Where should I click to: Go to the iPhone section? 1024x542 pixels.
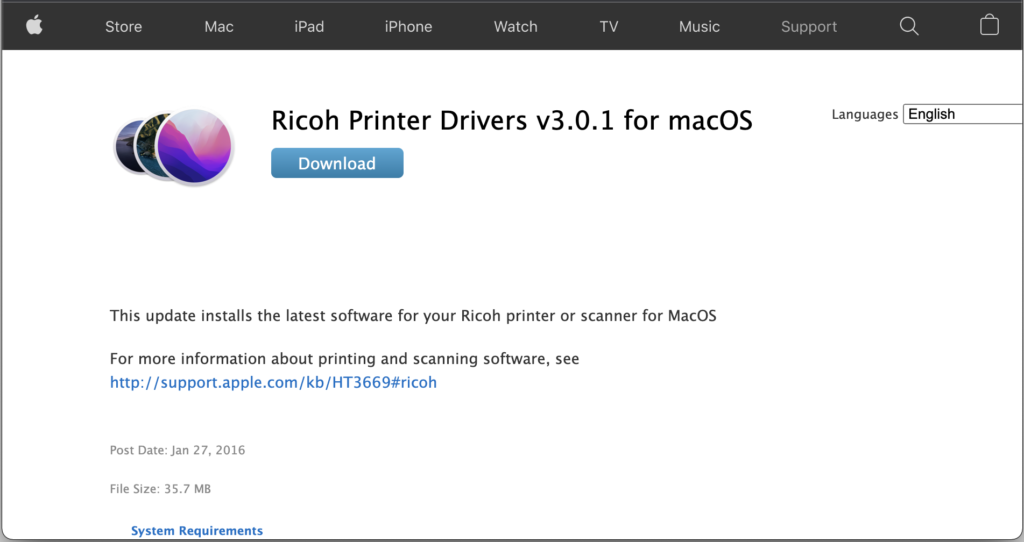click(408, 27)
